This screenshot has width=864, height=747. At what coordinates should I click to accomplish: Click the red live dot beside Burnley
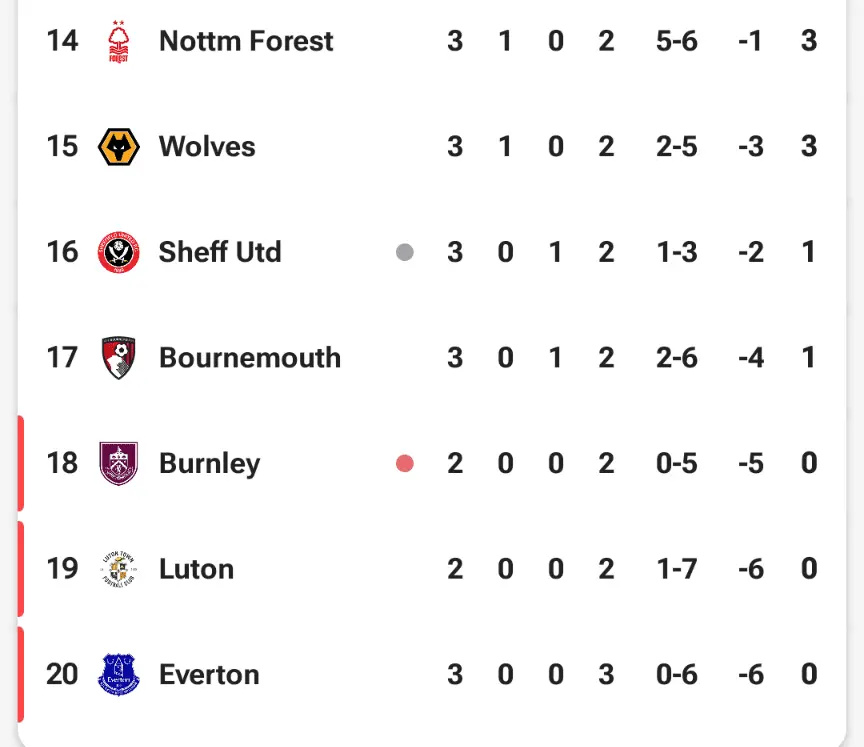(x=405, y=464)
